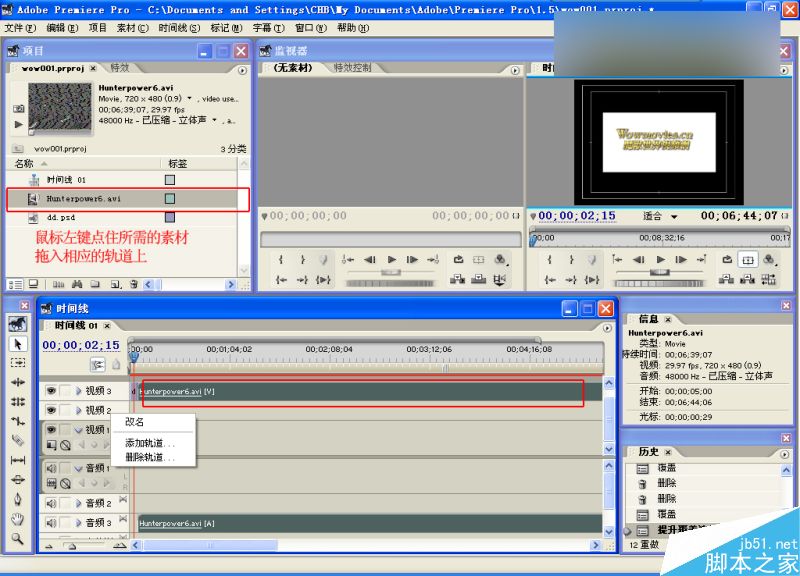Select the Track Select tool

(17, 363)
